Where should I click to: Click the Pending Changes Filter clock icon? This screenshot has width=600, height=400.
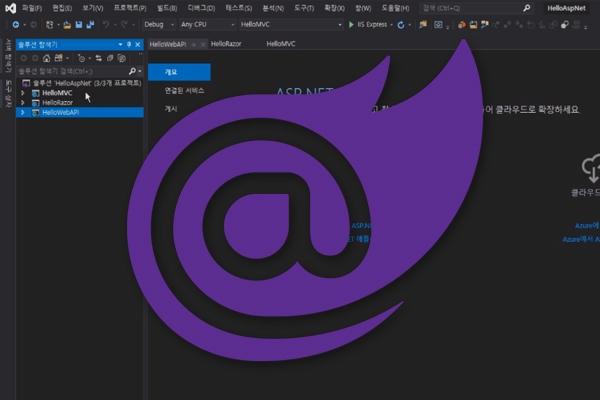coord(81,58)
